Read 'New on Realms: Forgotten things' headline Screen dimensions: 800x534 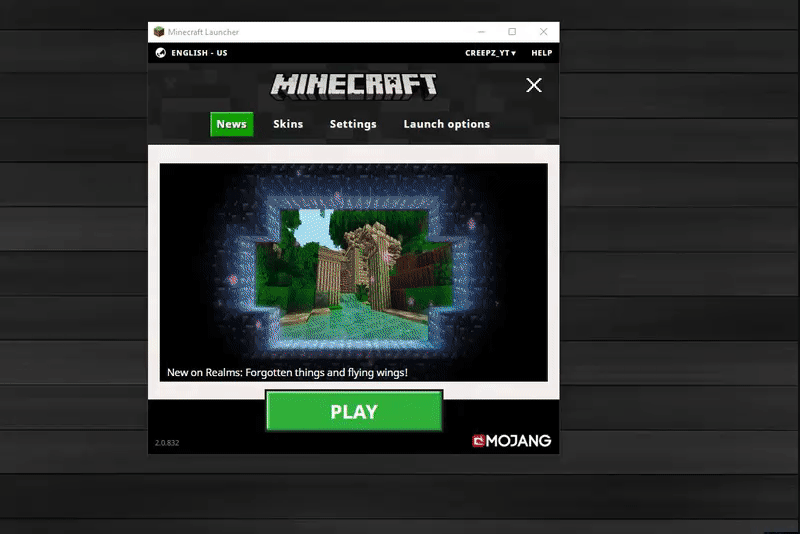pyautogui.click(x=287, y=372)
